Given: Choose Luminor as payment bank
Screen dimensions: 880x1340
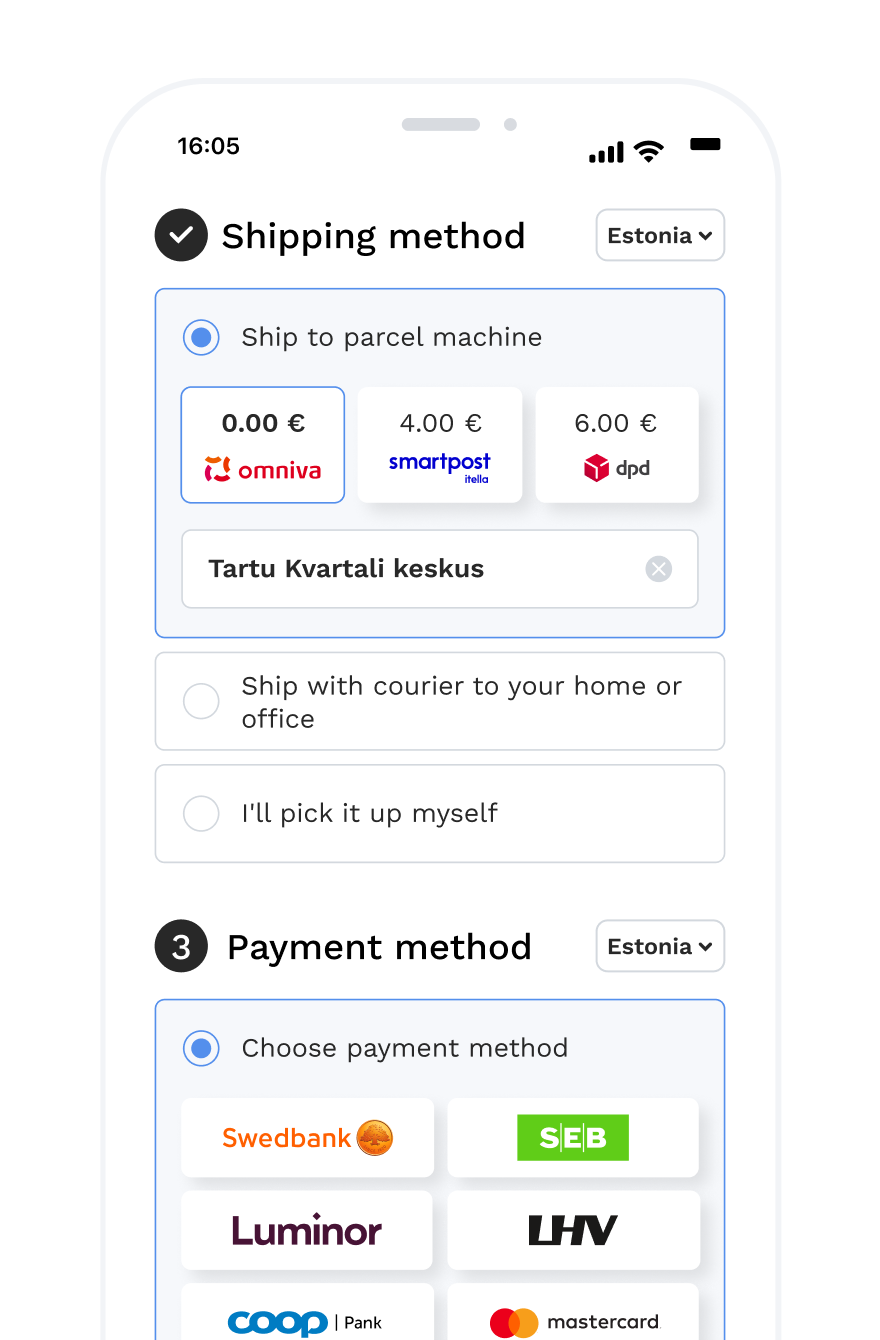Looking at the screenshot, I should point(307,1230).
